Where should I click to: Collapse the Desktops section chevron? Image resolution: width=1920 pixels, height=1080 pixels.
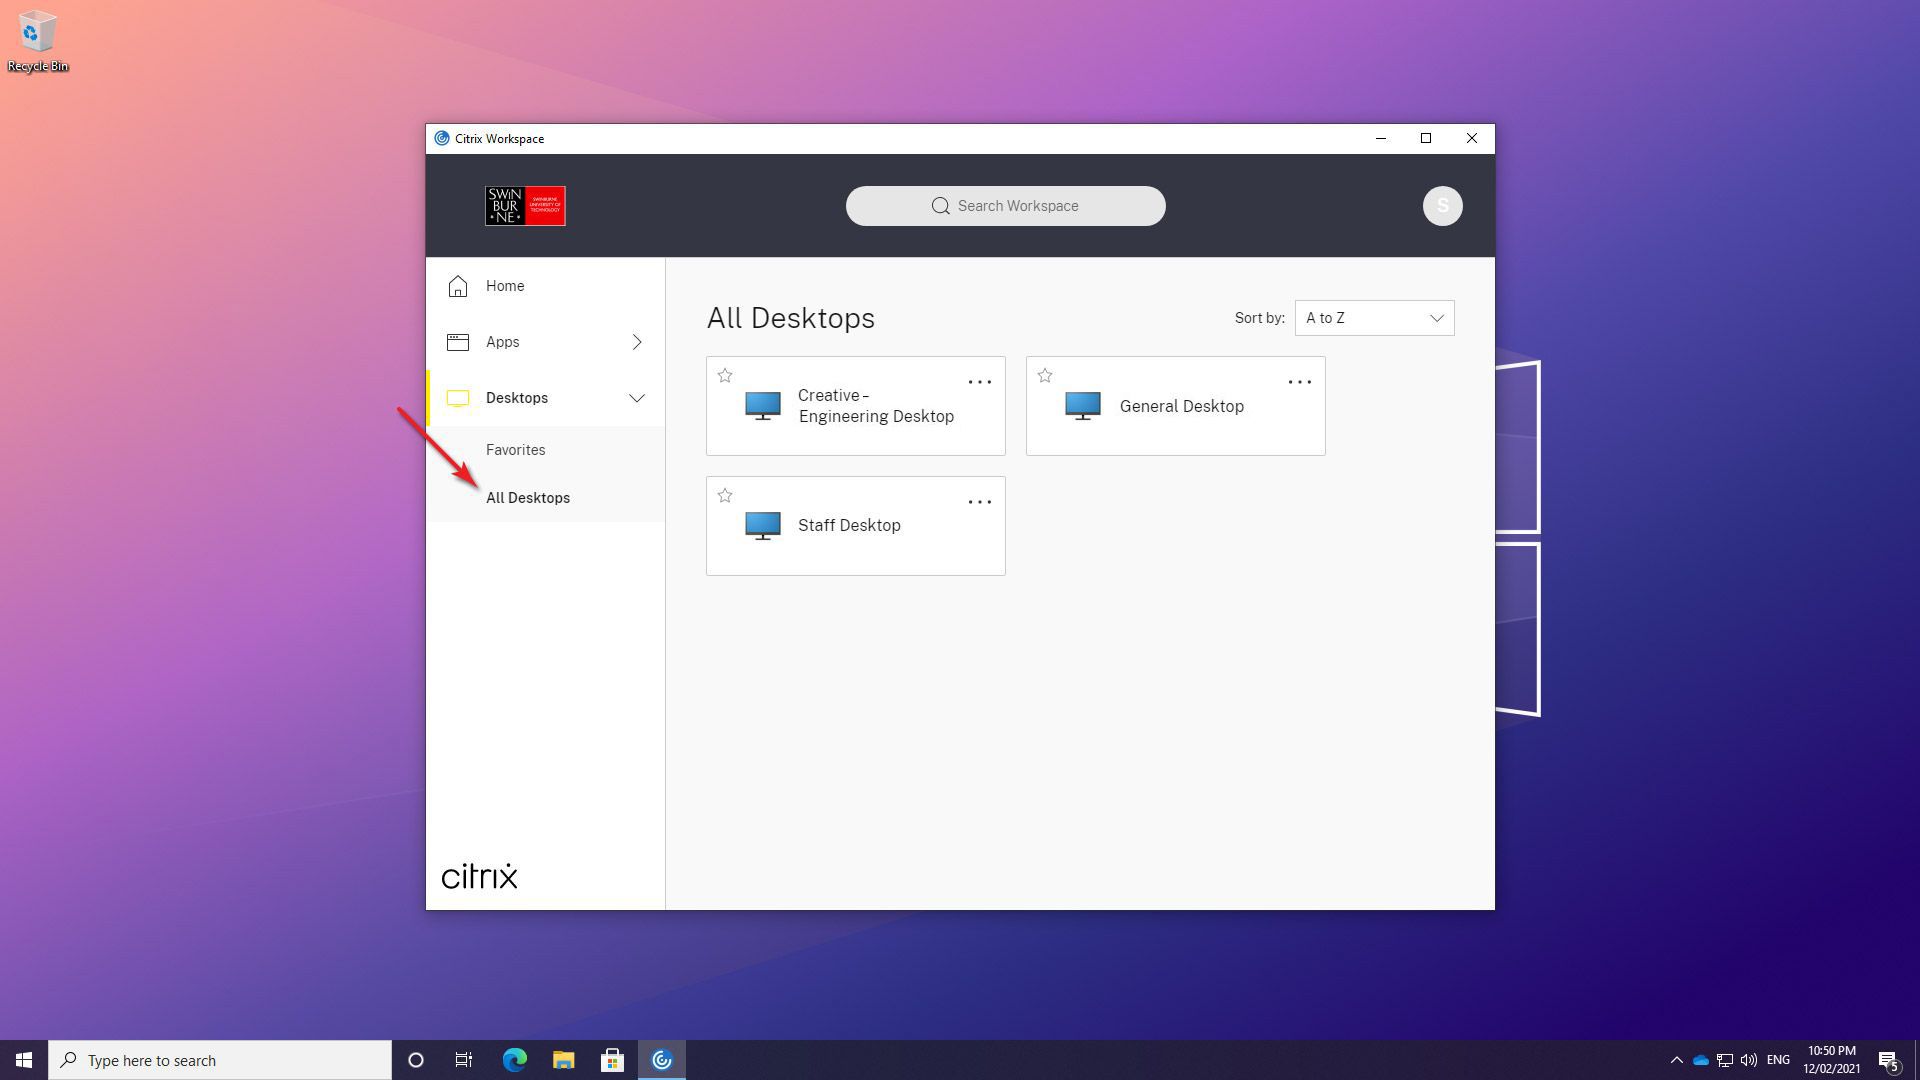click(x=637, y=398)
